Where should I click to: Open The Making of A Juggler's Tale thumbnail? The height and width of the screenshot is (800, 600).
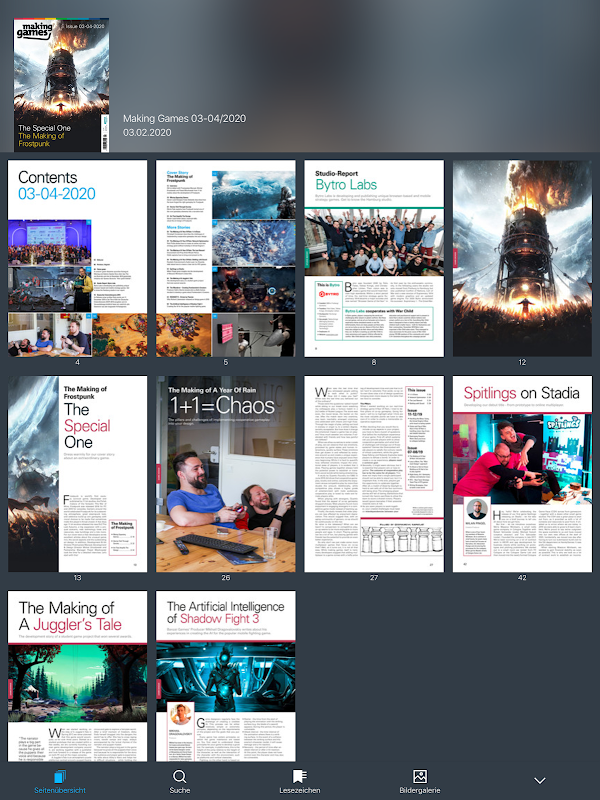click(78, 677)
